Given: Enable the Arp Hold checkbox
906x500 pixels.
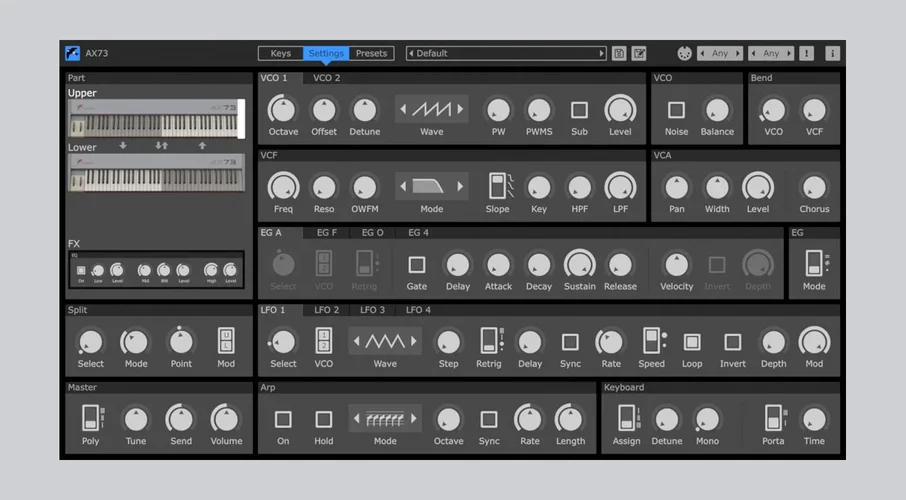Looking at the screenshot, I should 324,420.
